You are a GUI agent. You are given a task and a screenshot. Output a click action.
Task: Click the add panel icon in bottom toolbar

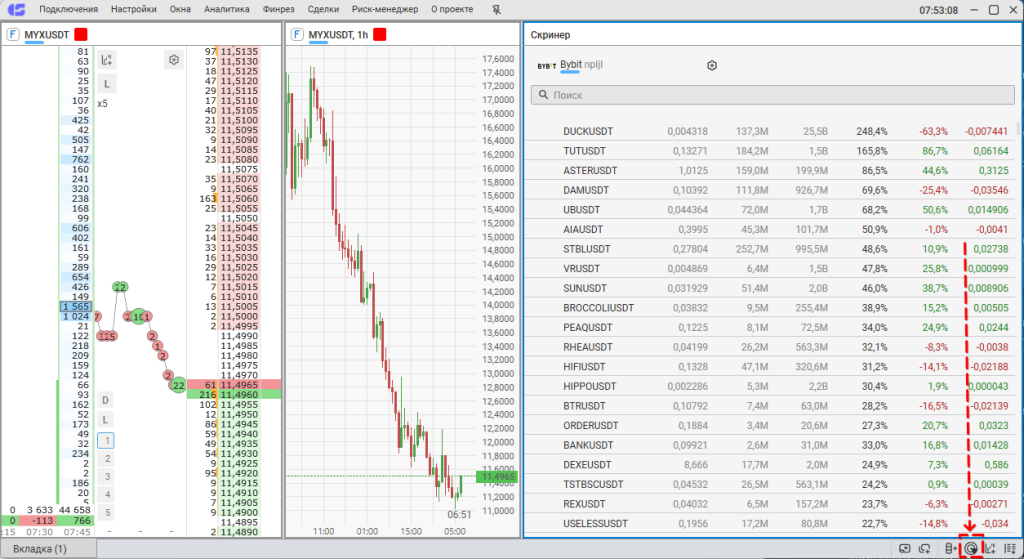(x=904, y=548)
